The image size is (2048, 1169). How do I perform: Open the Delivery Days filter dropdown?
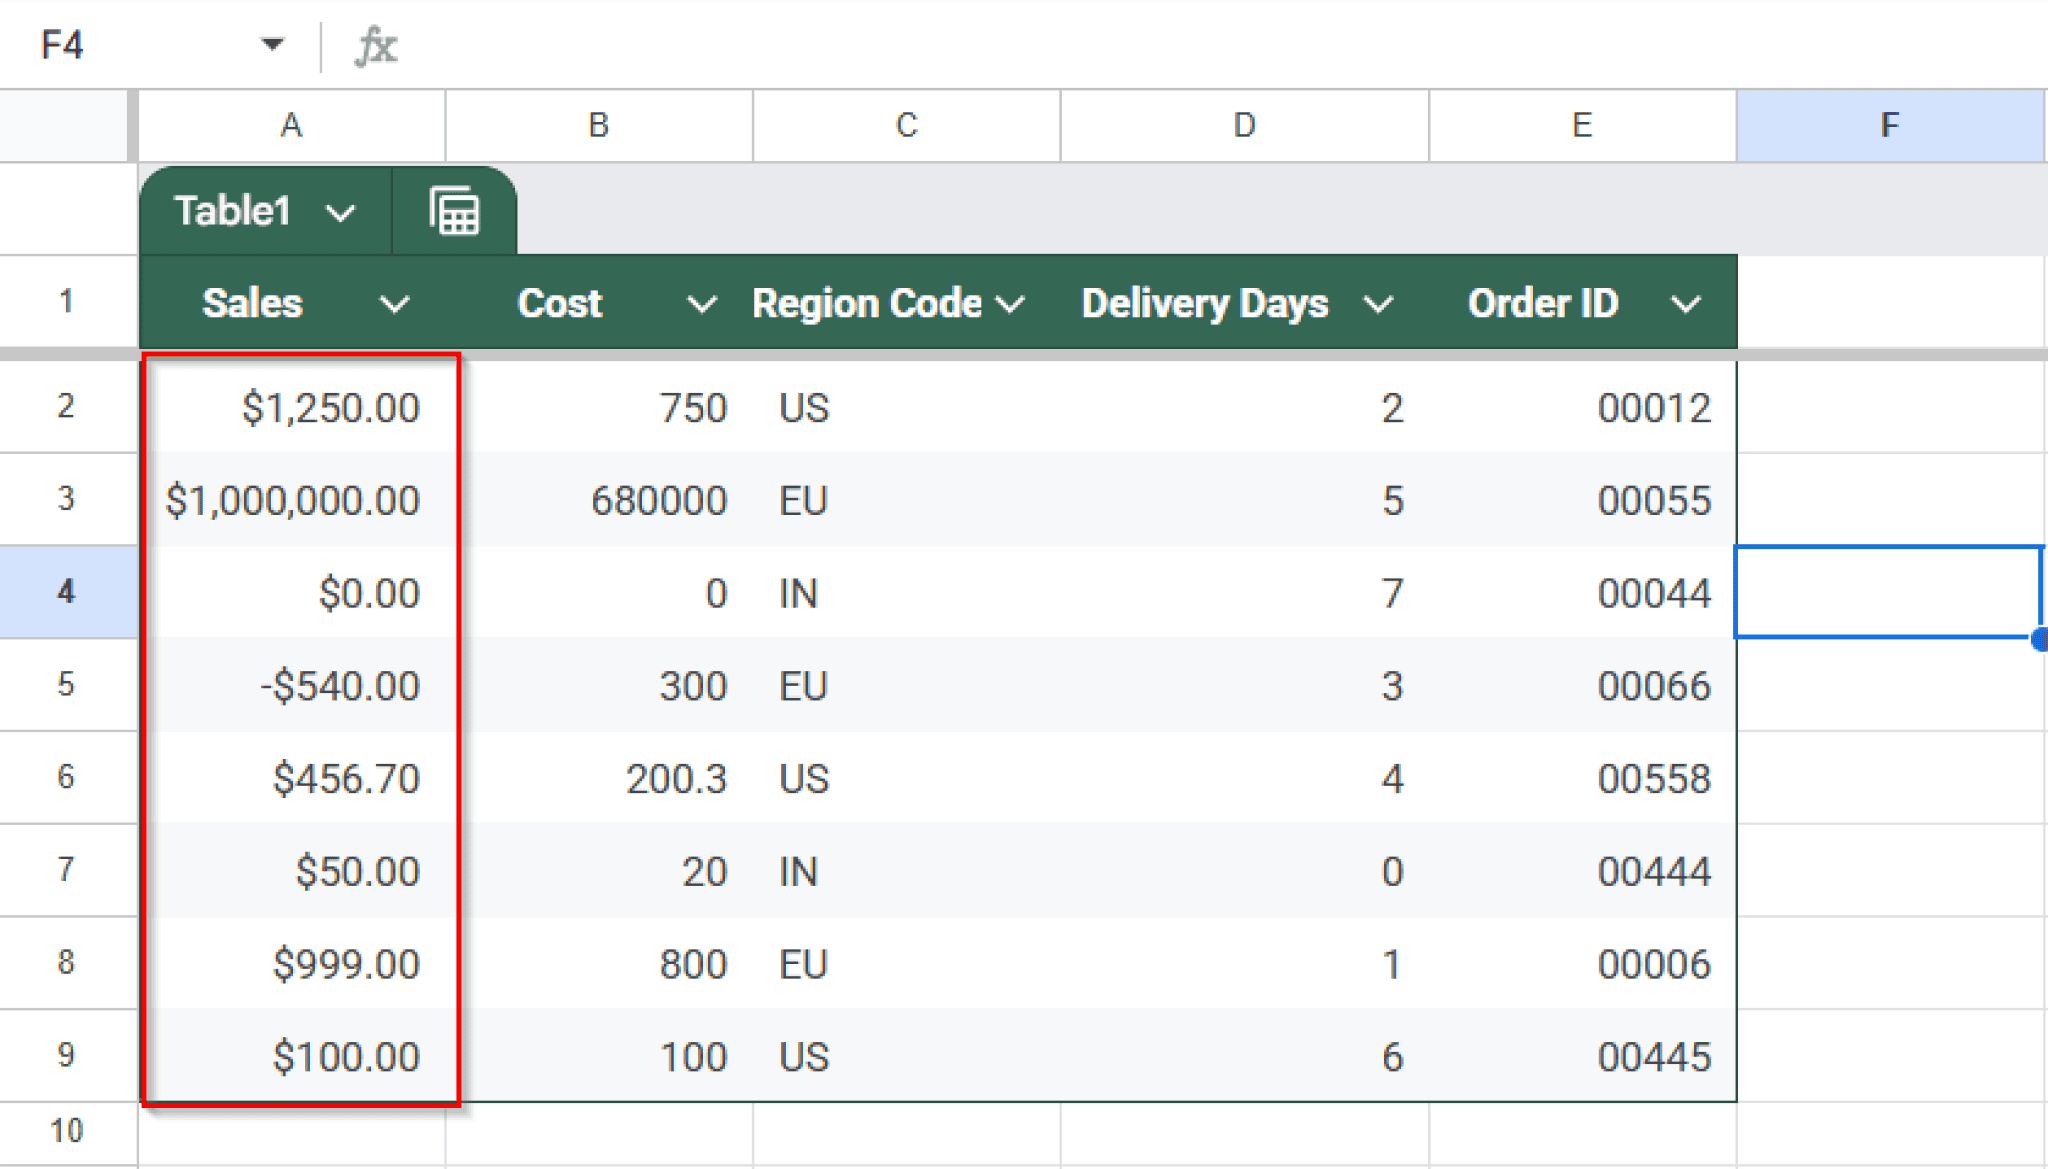pos(1380,304)
